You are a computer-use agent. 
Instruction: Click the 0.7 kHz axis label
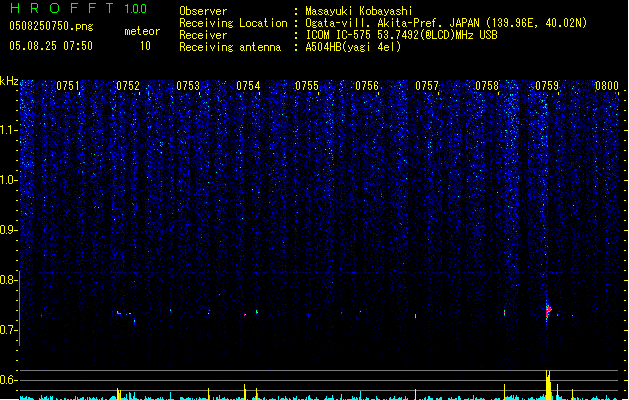(x=8, y=330)
